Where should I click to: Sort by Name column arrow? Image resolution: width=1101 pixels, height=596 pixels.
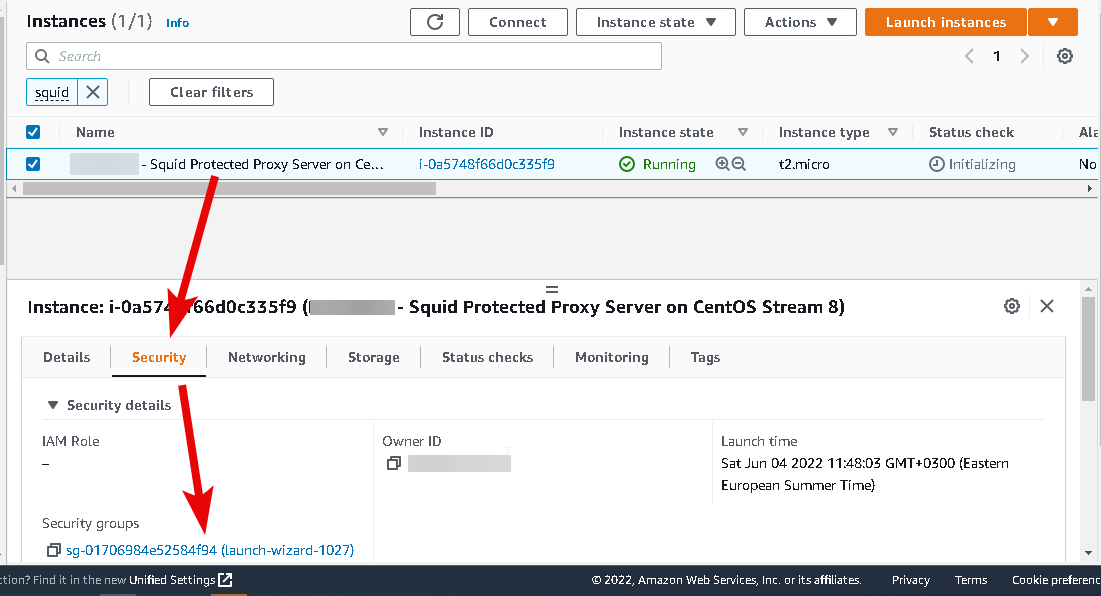(383, 132)
